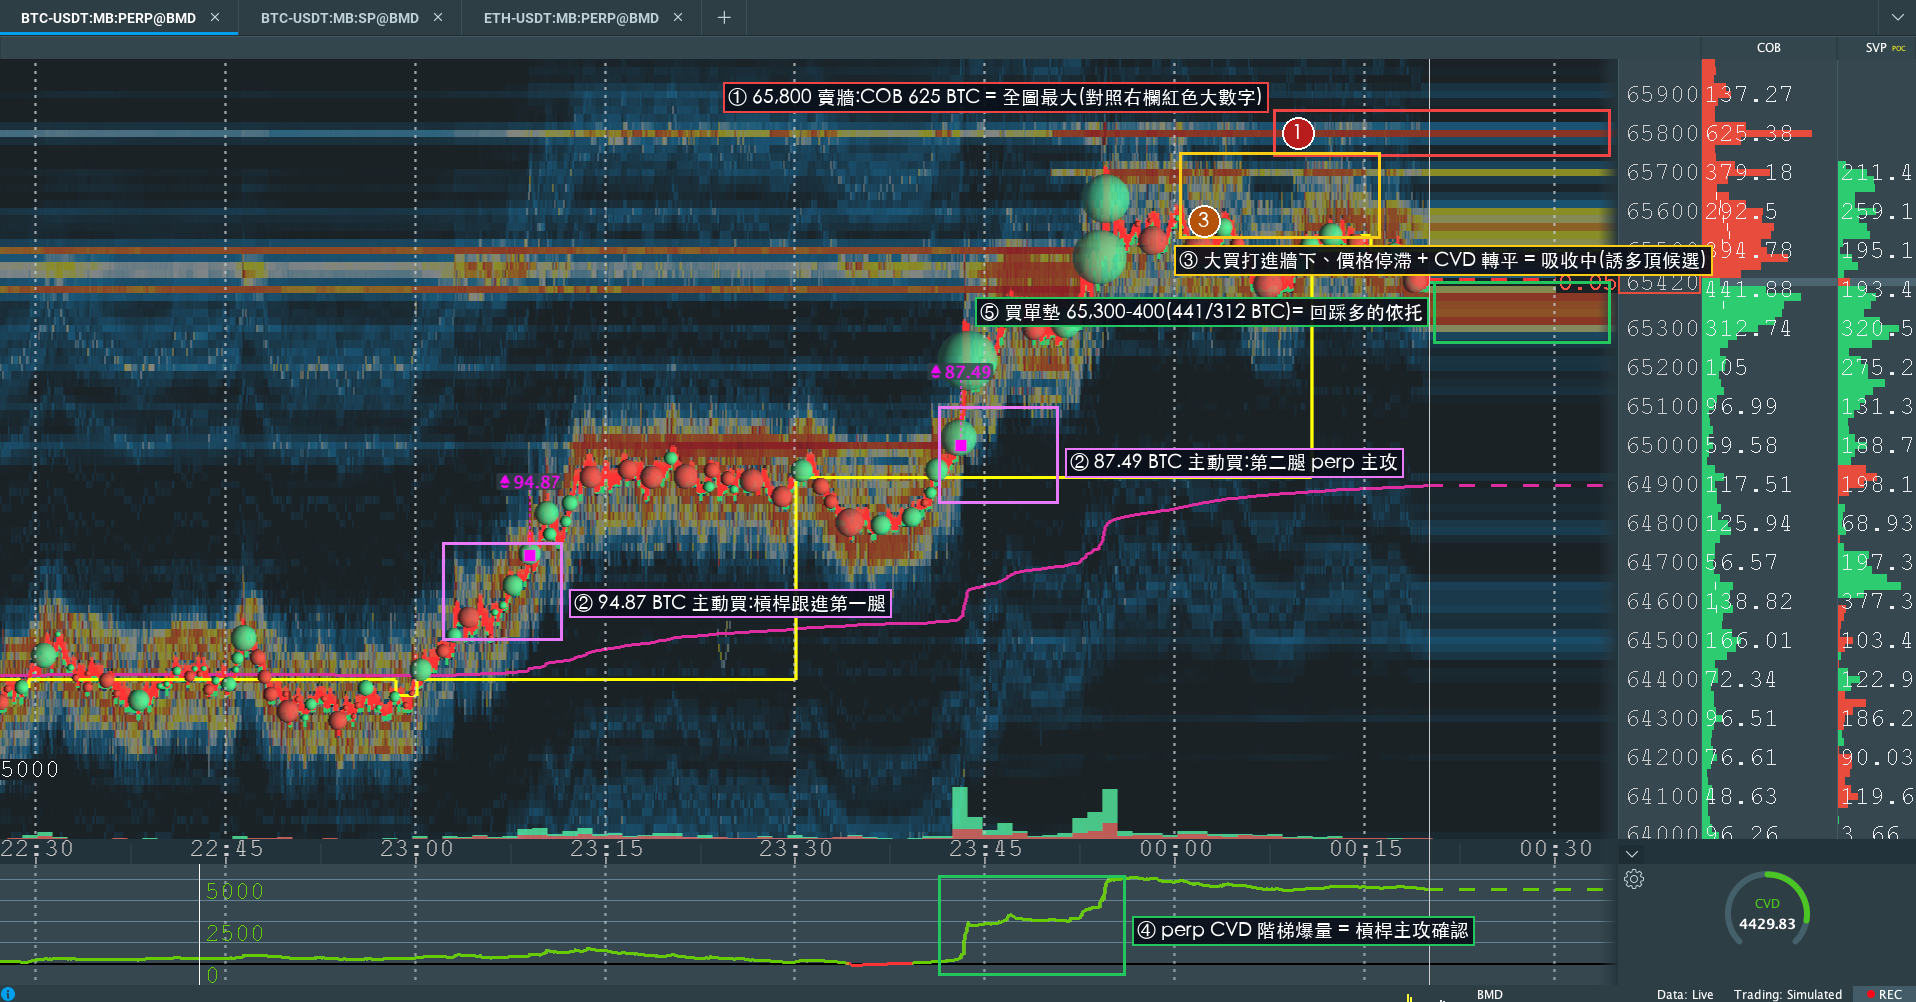Click the Data: Live status
The width and height of the screenshot is (1916, 1002).
pos(1685,994)
